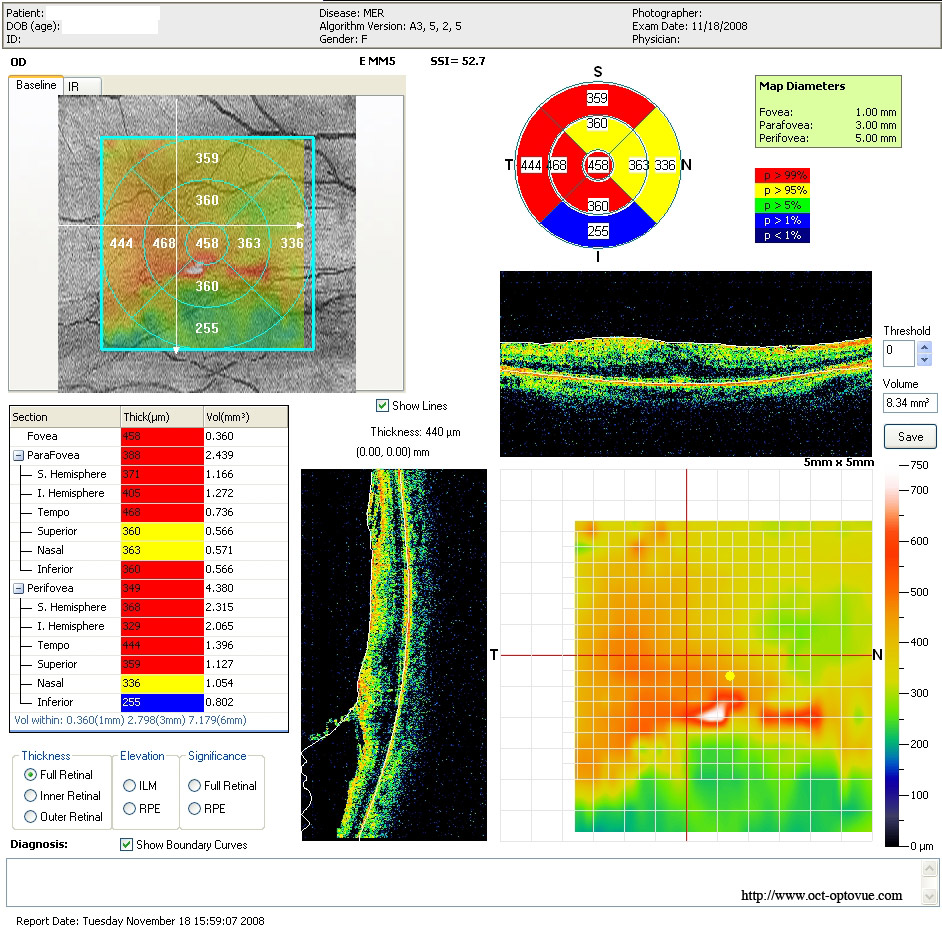Choose the Outer Retinal thickness option
The width and height of the screenshot is (942, 929).
(30, 817)
